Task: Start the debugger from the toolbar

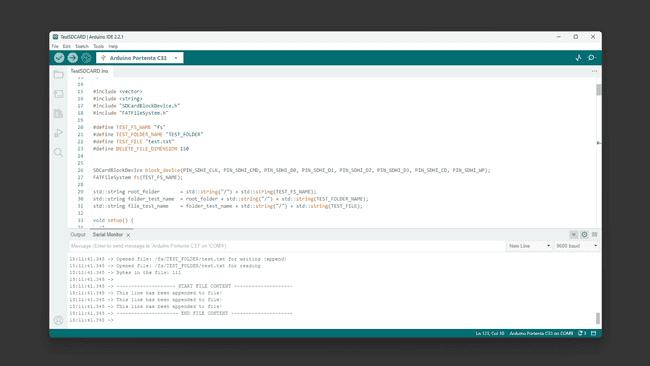Action: pyautogui.click(x=86, y=58)
